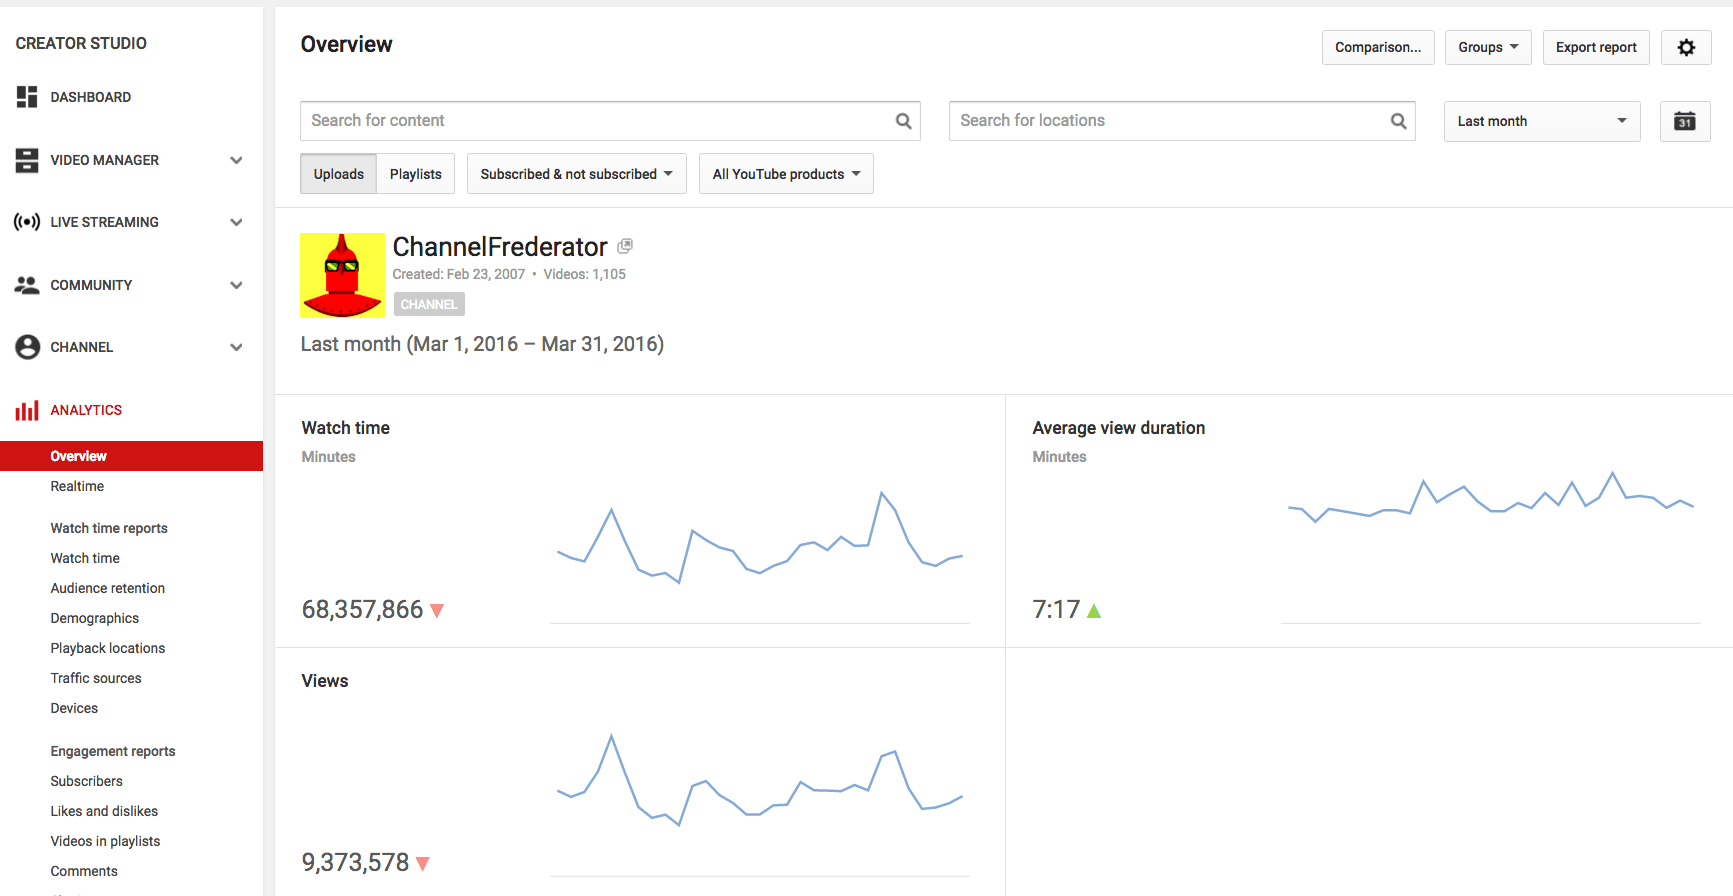
Task: Open Playback locations report
Action: (108, 648)
